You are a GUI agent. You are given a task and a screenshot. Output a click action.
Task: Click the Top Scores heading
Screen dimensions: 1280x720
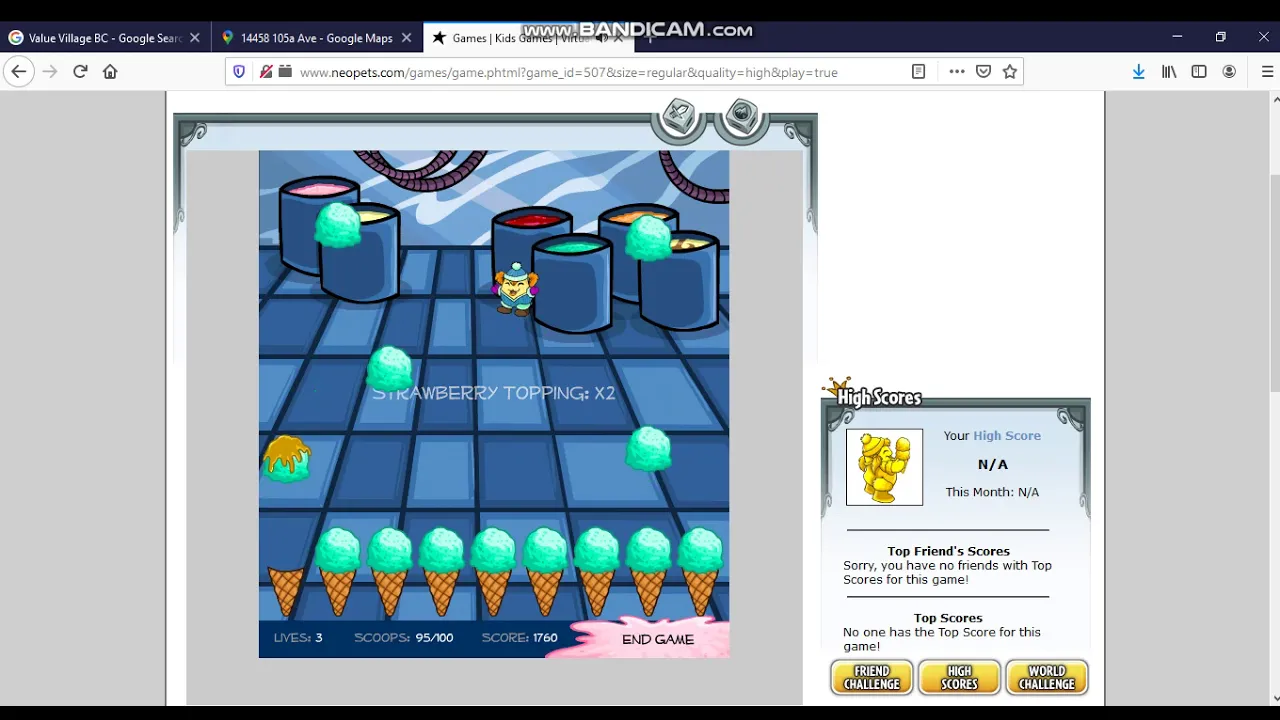948,618
